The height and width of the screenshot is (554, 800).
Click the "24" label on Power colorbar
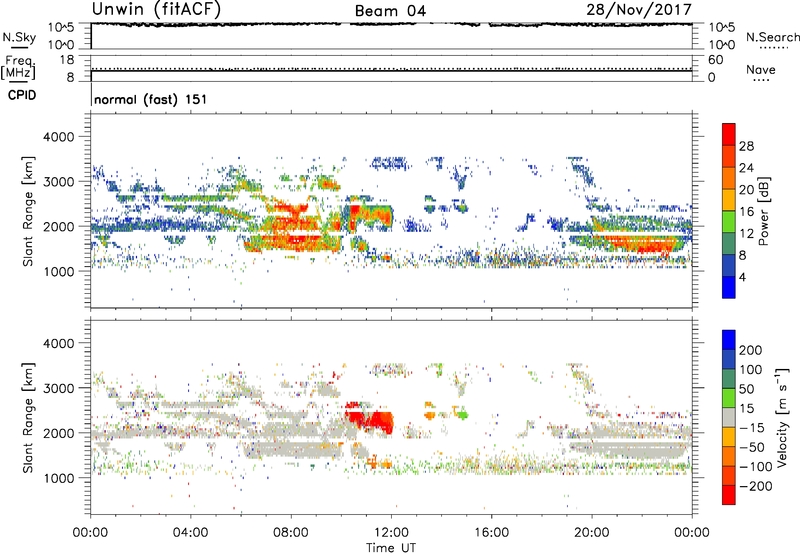(x=746, y=168)
